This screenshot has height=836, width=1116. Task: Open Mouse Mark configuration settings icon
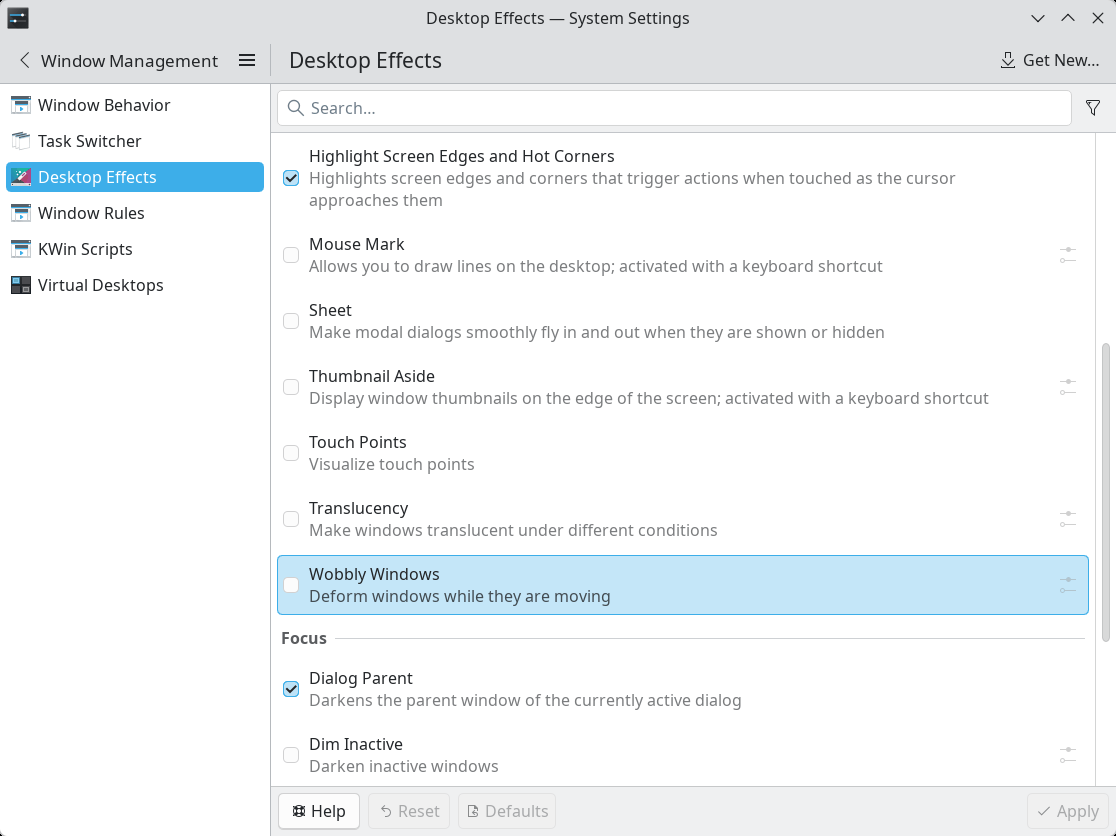click(x=1067, y=255)
